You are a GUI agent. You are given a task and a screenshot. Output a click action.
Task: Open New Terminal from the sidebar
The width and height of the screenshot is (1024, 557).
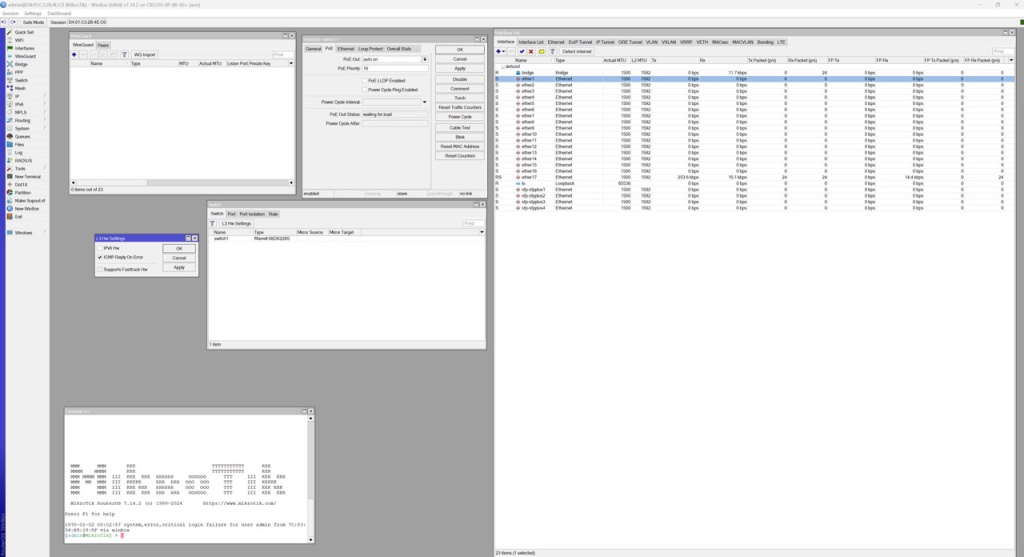coord(27,176)
